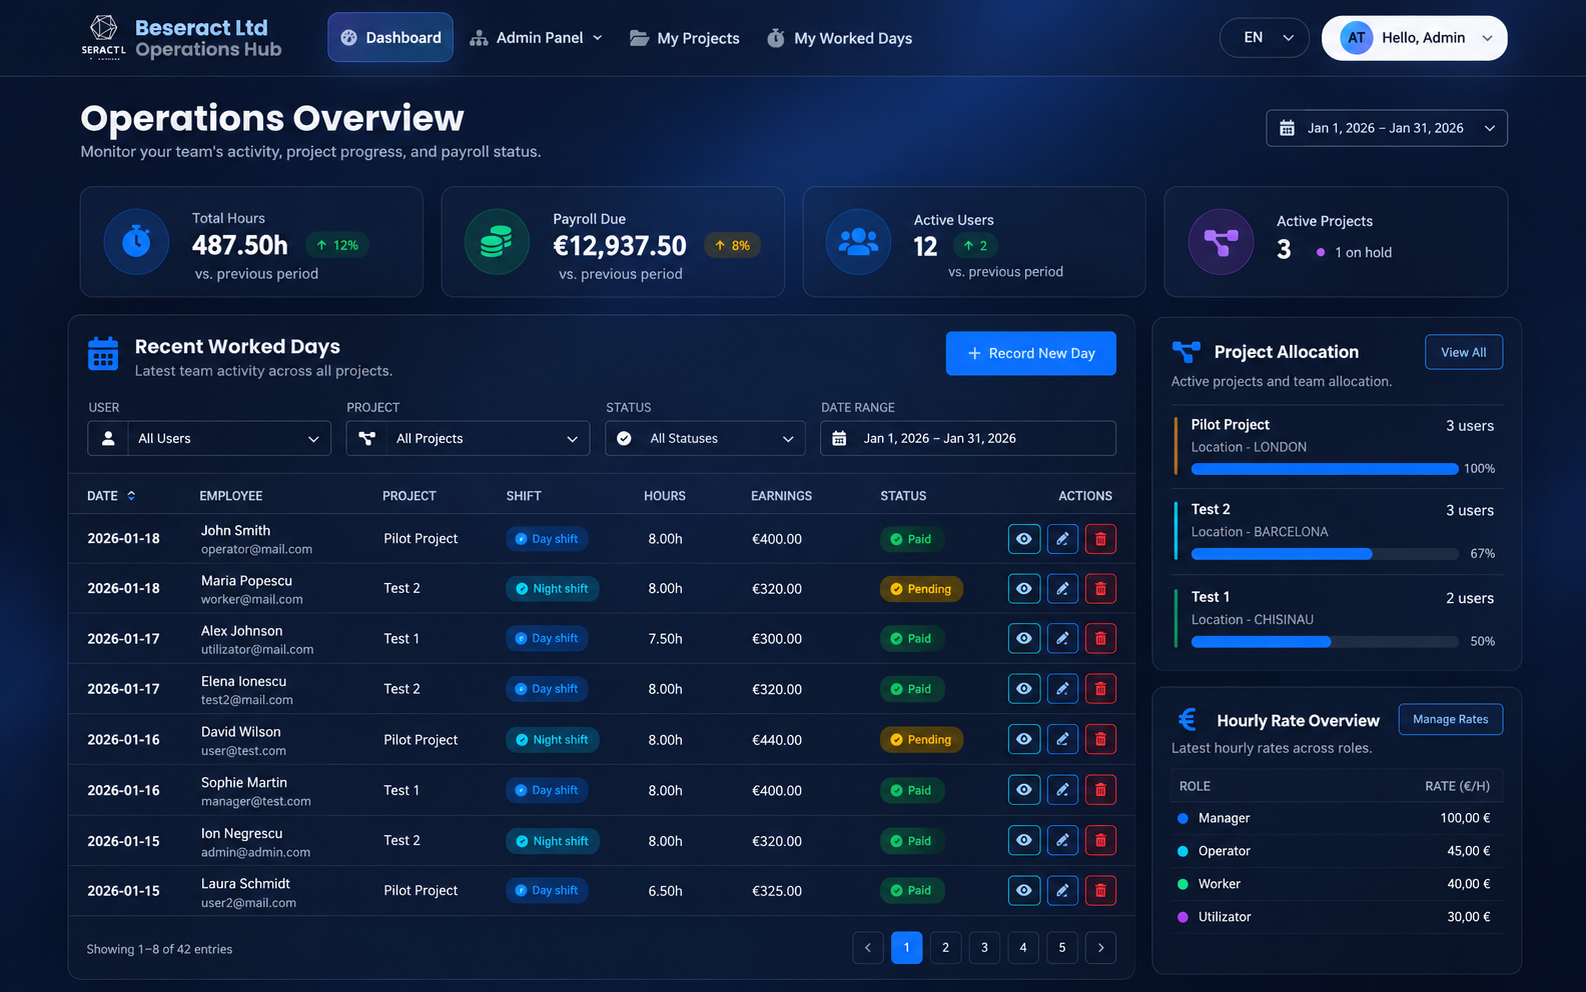Click the Record New Day button
The image size is (1586, 992).
[1031, 353]
